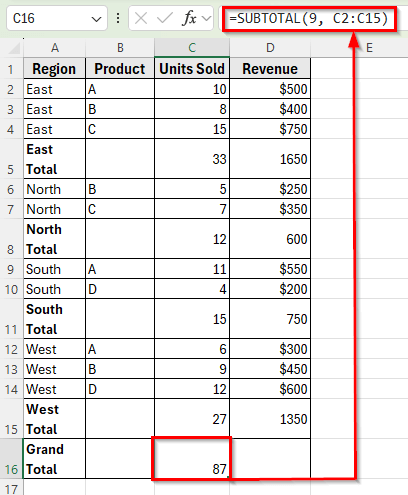The width and height of the screenshot is (408, 495).
Task: Click the Region header cell
Action: (55, 69)
